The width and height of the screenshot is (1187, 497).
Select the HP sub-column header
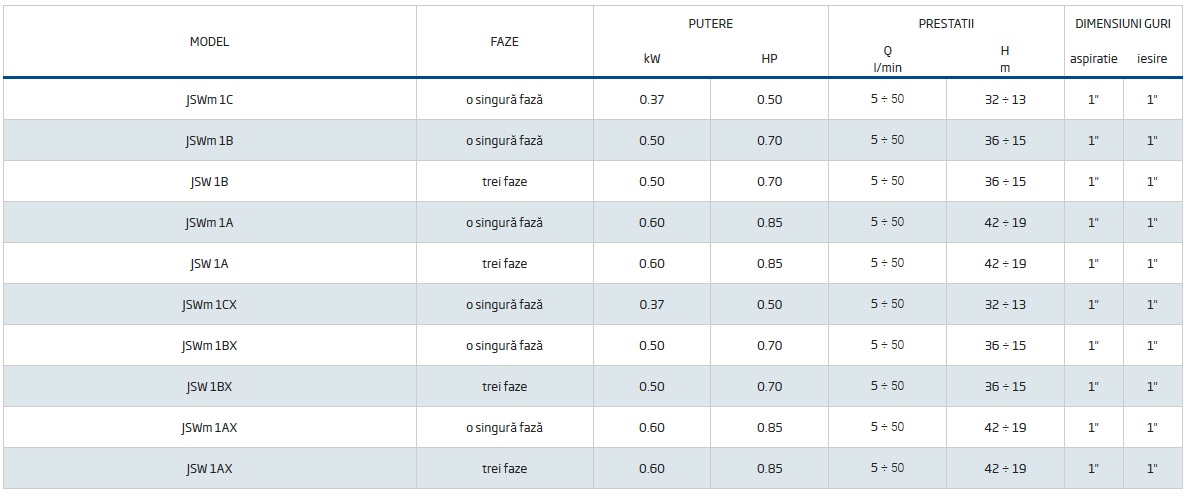(769, 59)
